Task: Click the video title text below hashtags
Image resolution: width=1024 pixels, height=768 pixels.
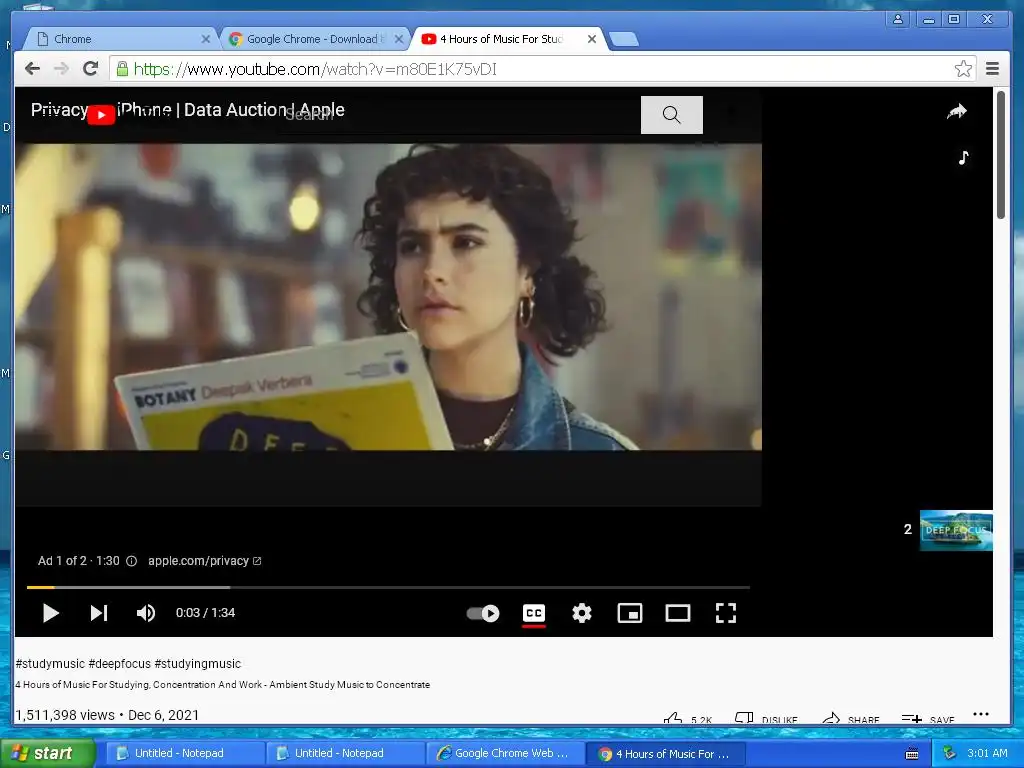Action: click(223, 684)
